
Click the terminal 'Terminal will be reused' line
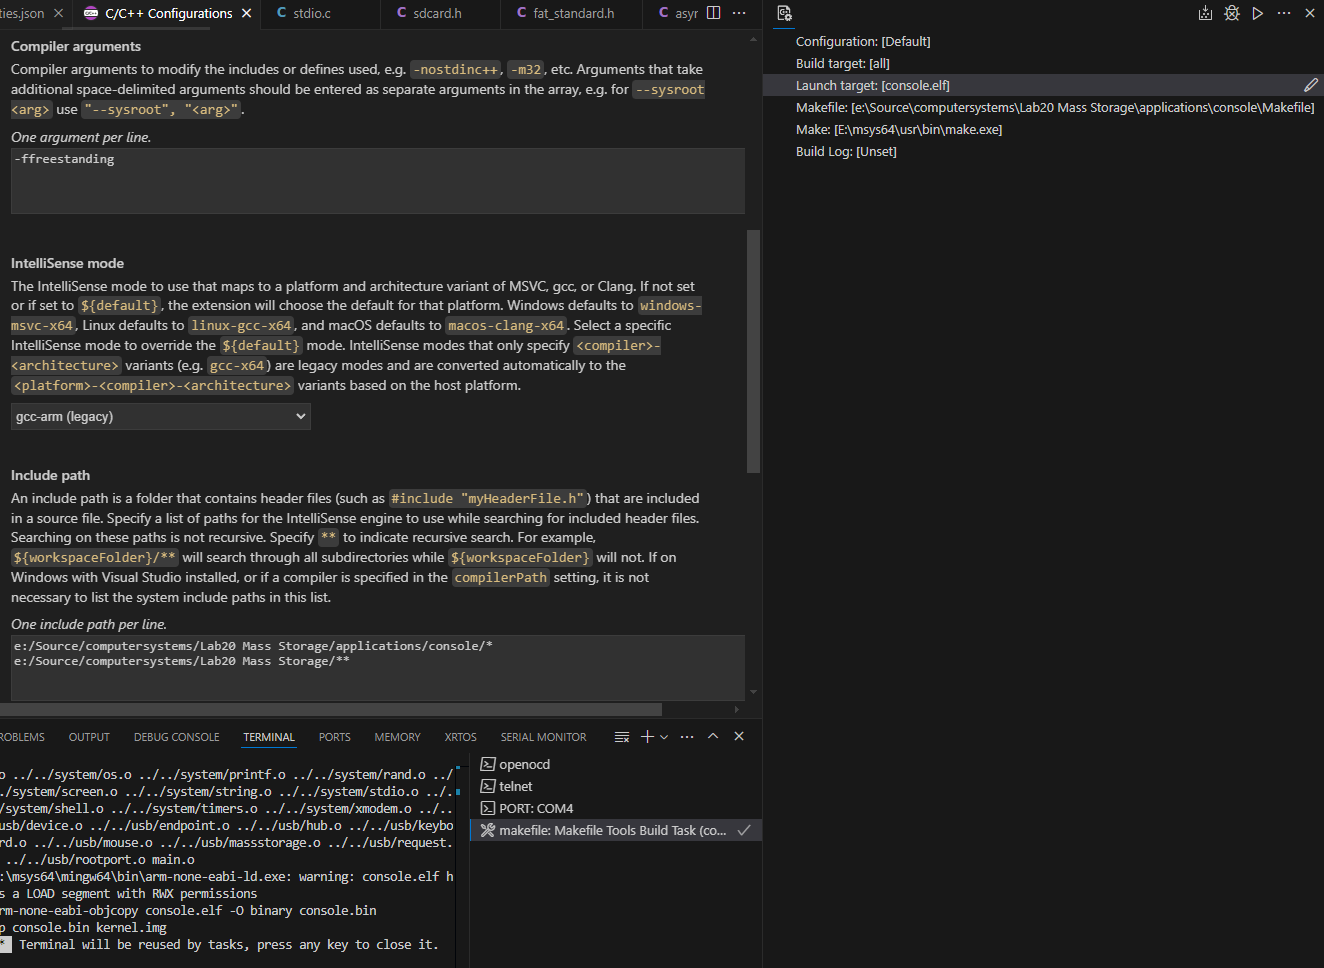[x=228, y=944]
